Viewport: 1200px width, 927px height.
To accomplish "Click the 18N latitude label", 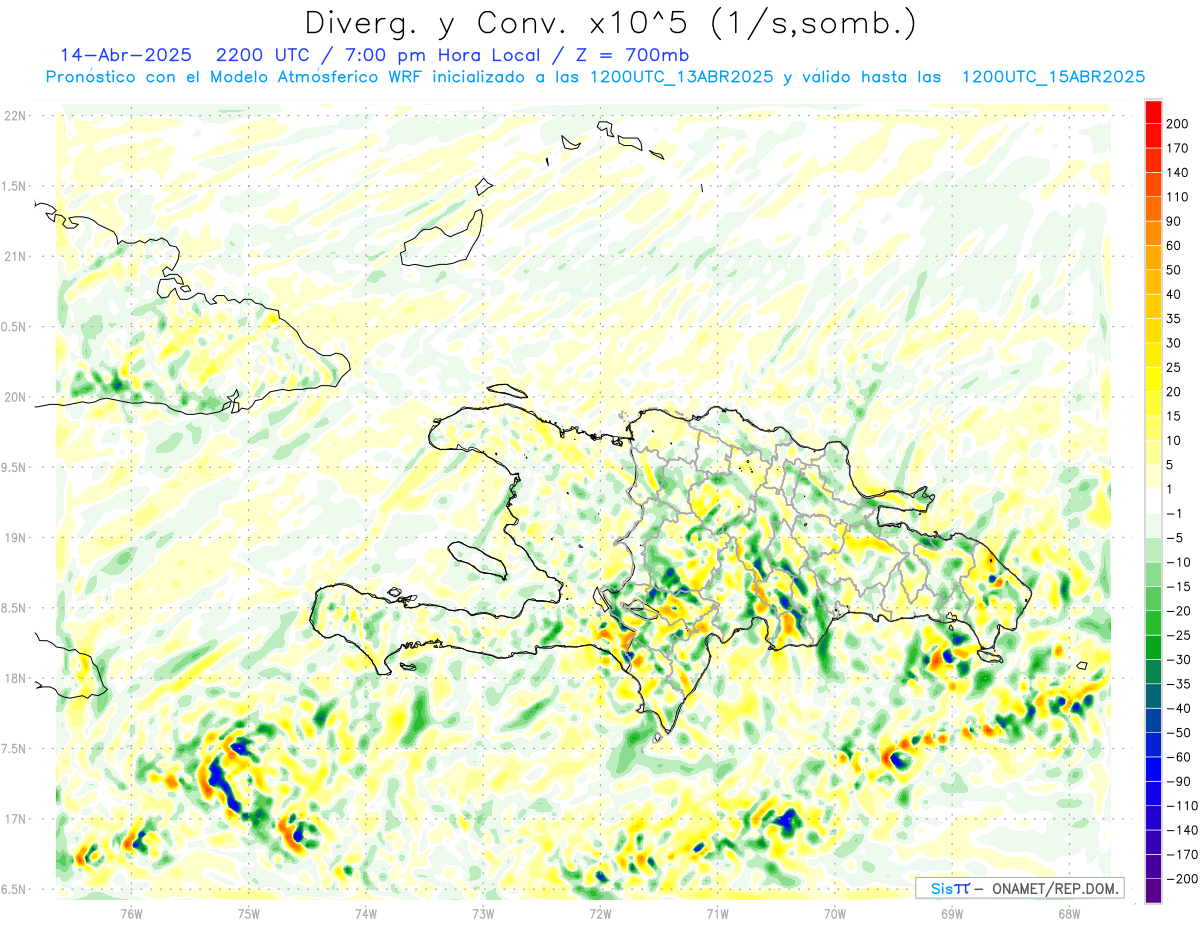I will click(x=15, y=678).
